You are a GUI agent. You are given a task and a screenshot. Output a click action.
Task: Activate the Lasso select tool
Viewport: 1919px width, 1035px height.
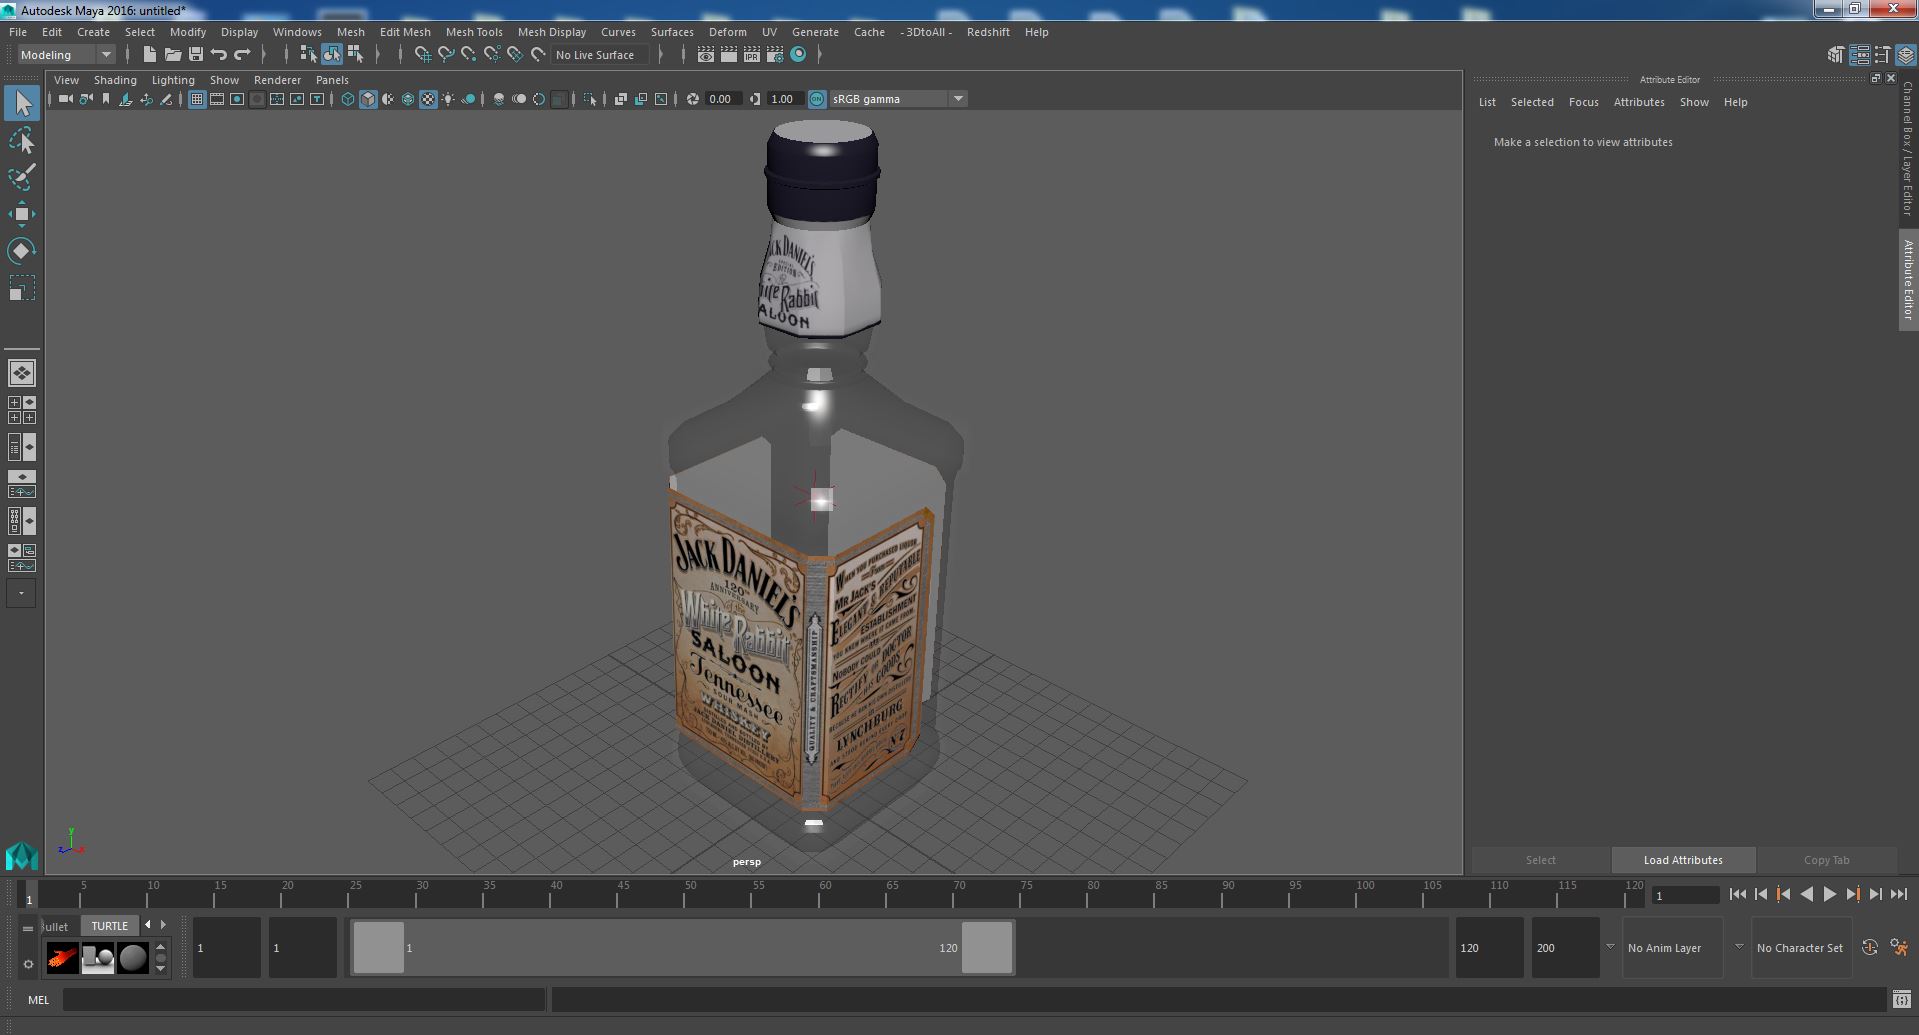click(x=22, y=141)
